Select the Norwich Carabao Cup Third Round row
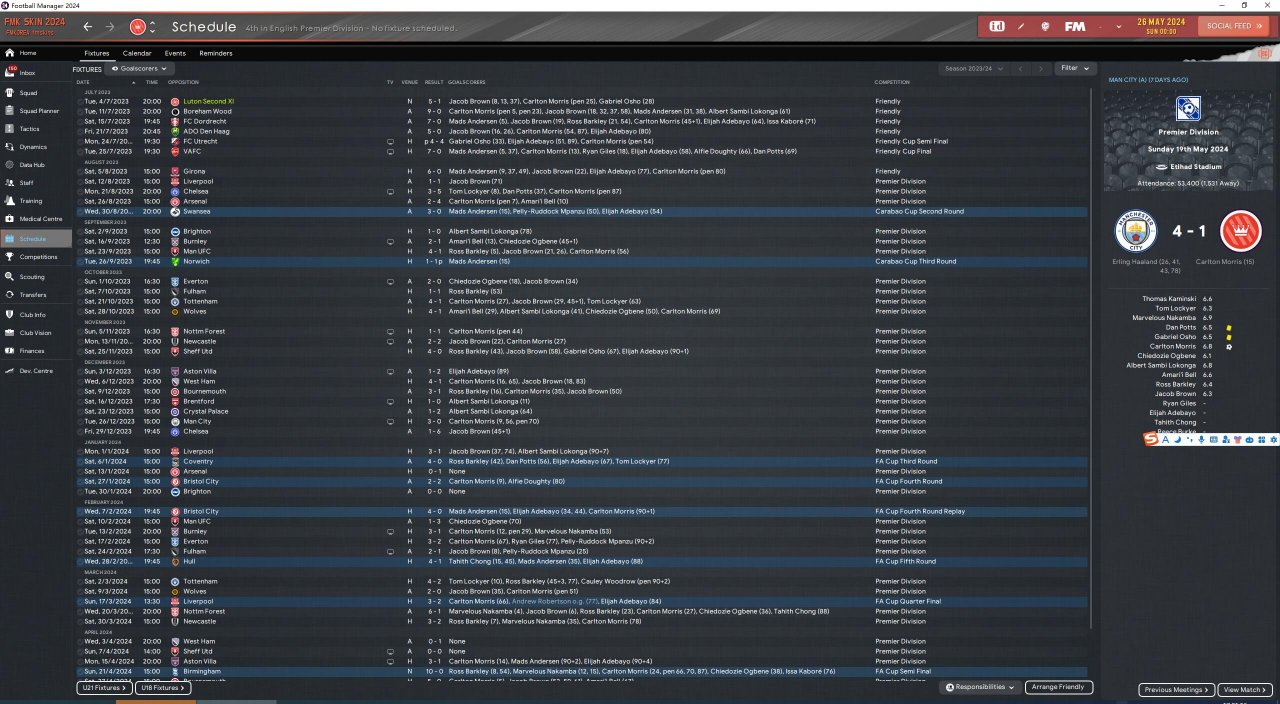This screenshot has height=704, width=1280. click(580, 262)
